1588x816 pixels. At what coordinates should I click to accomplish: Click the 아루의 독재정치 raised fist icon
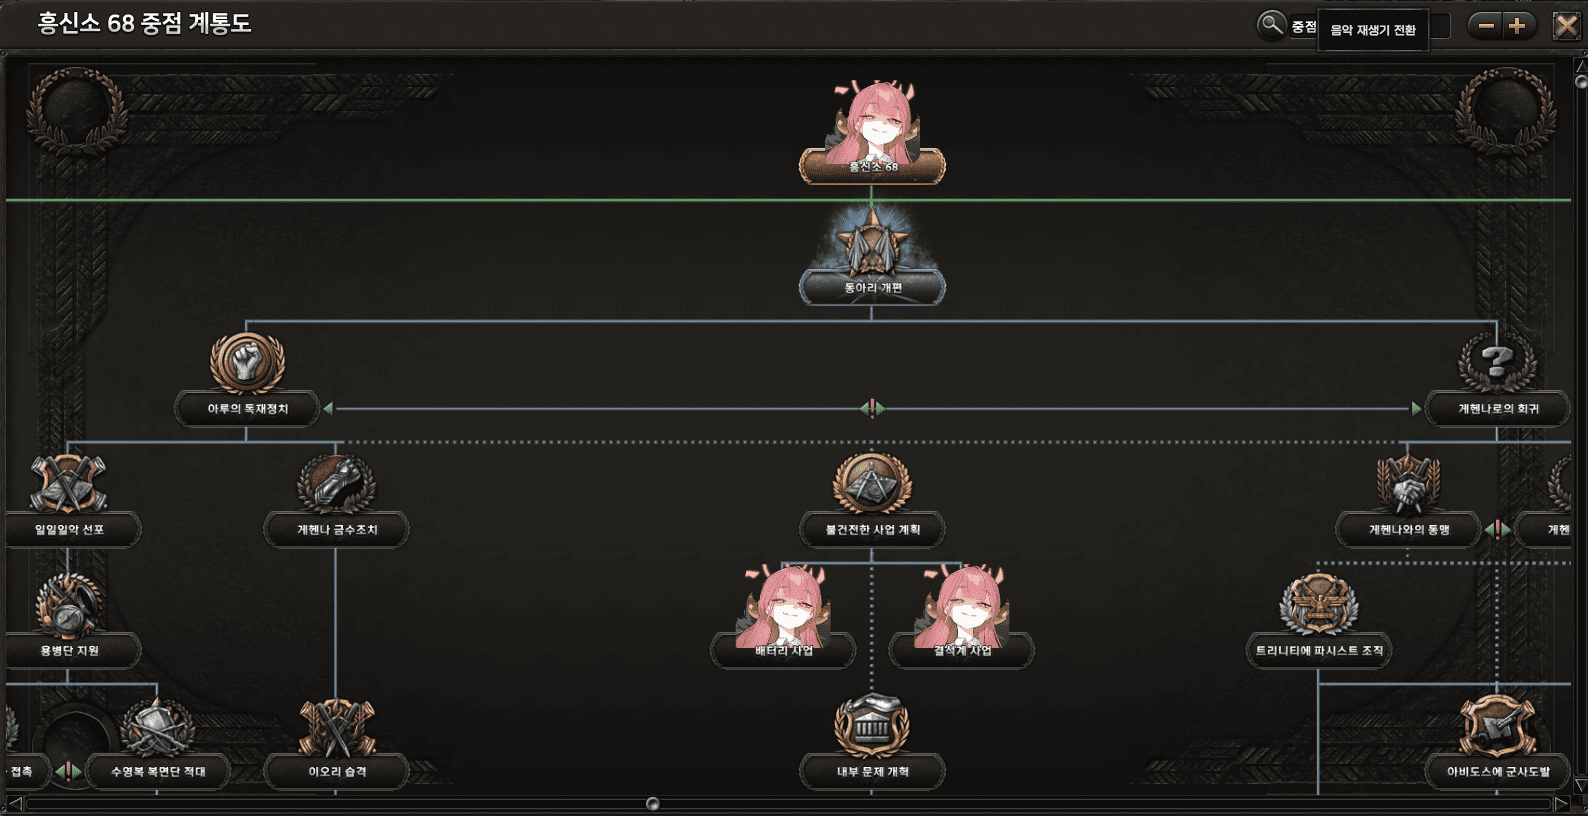247,363
